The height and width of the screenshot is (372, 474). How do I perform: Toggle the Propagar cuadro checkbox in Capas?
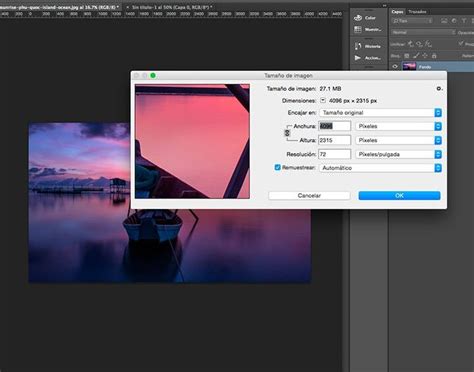tap(461, 43)
